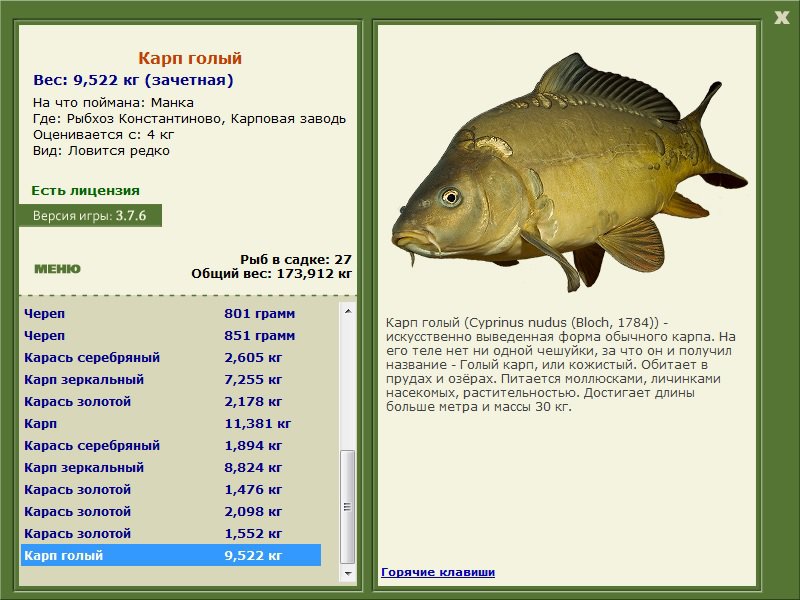The width and height of the screenshot is (800, 600).
Task: Select Карась золотой 1,476 кг row
Action: pyautogui.click(x=171, y=489)
